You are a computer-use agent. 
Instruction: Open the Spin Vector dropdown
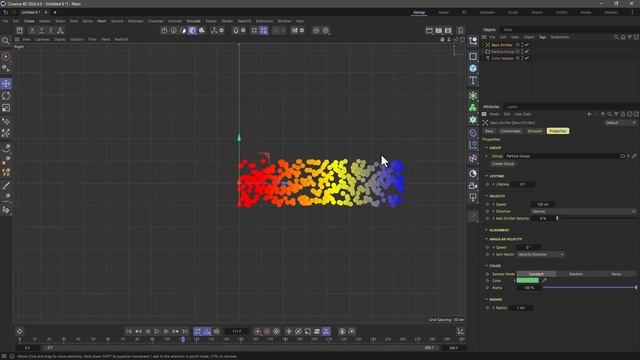tap(540, 254)
